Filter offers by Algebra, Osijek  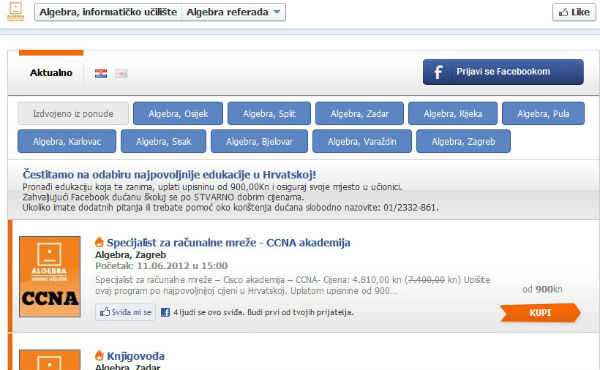178,113
